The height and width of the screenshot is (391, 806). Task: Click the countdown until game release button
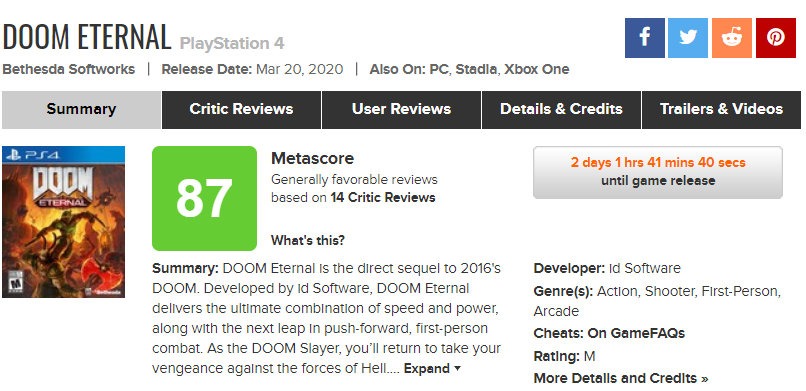click(658, 172)
